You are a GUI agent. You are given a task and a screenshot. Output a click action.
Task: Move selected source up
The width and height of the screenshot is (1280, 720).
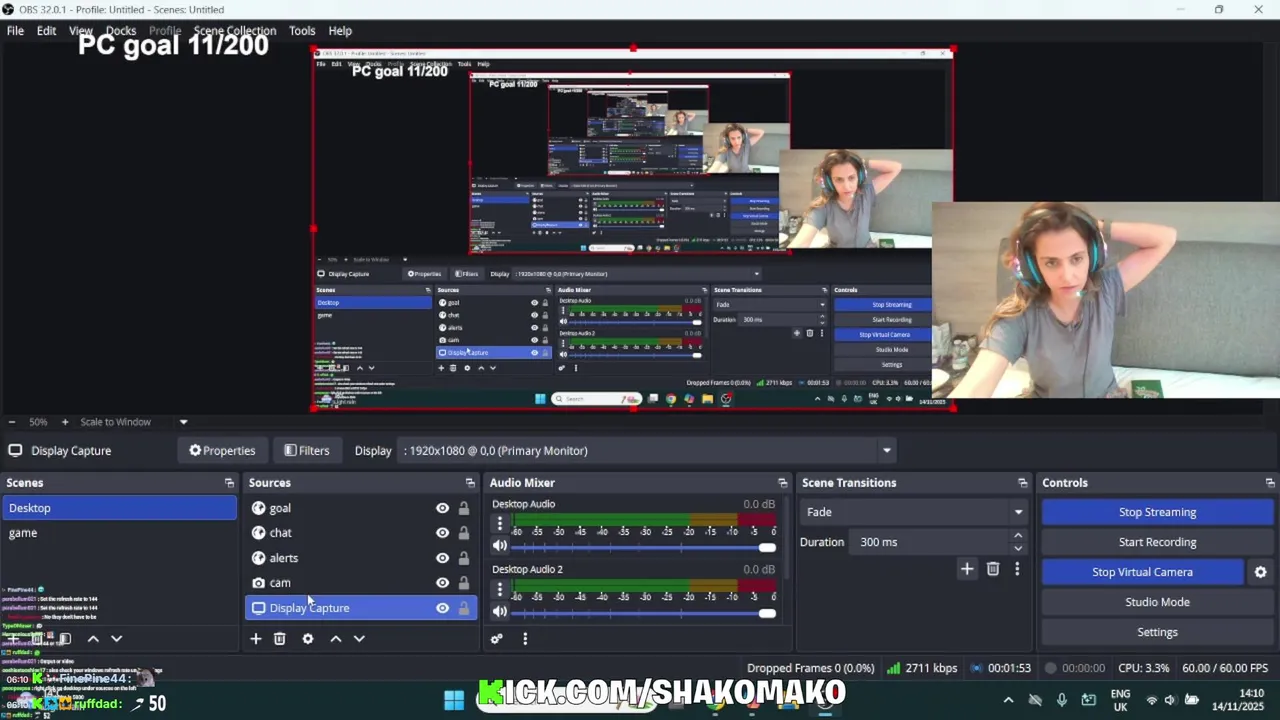(x=336, y=639)
